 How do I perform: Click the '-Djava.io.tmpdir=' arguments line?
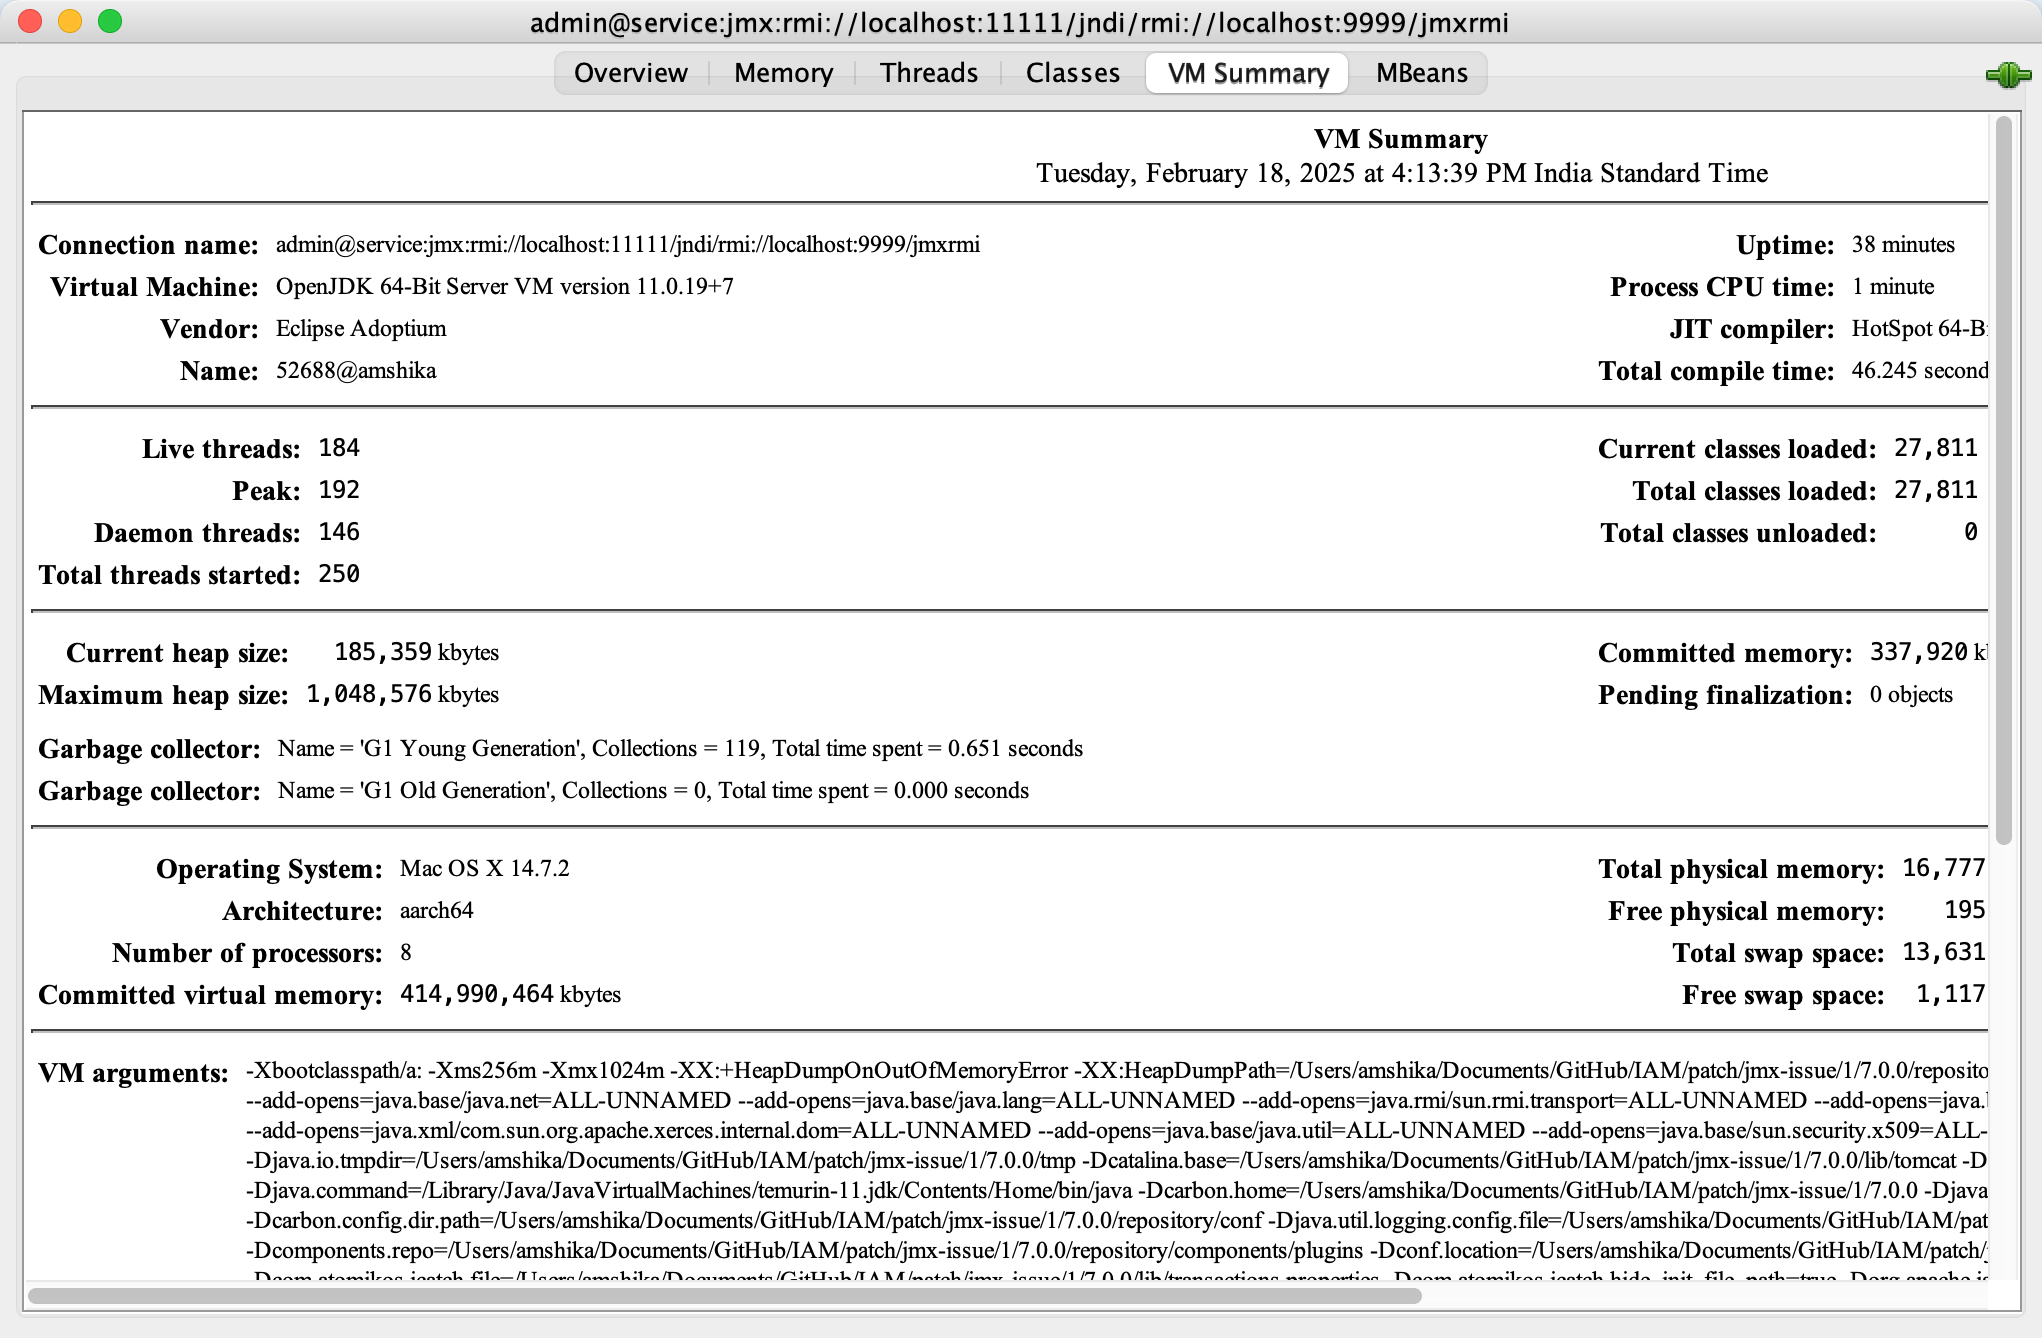[x=1116, y=1161]
